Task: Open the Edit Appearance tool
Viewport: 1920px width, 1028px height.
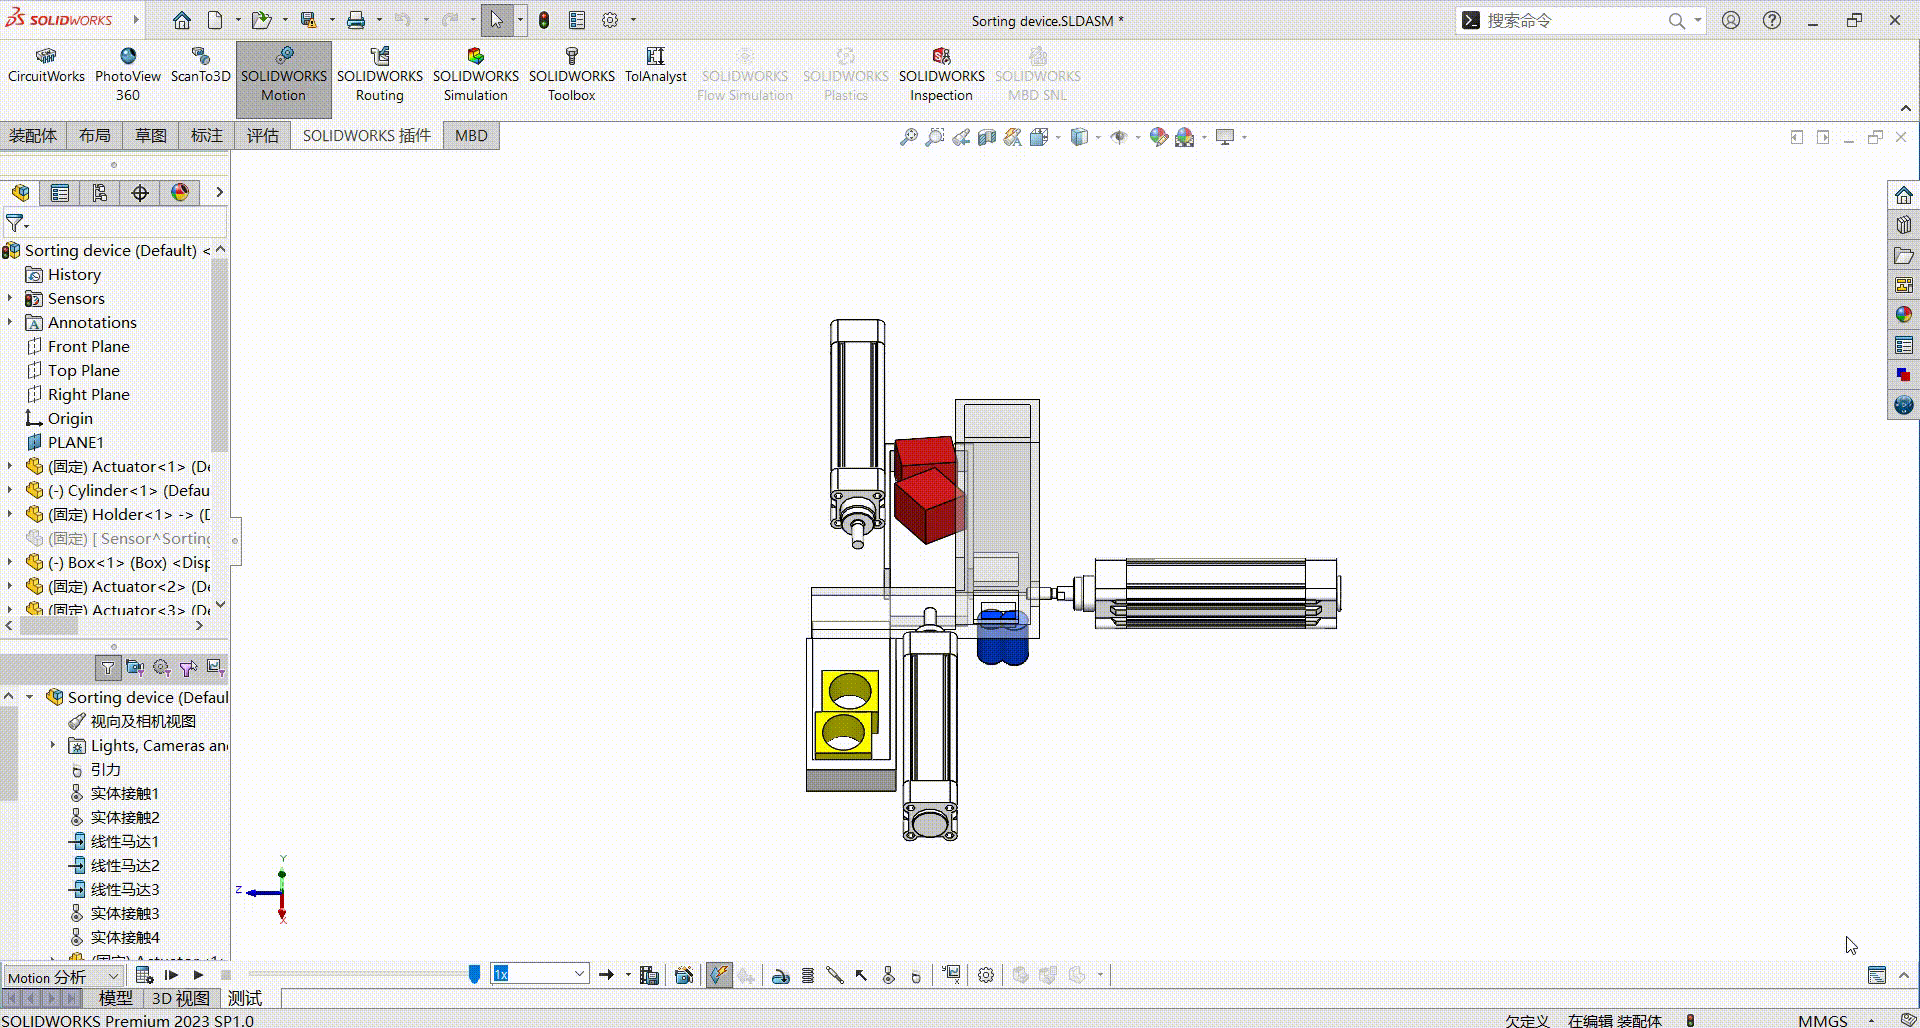Action: pyautogui.click(x=1158, y=137)
